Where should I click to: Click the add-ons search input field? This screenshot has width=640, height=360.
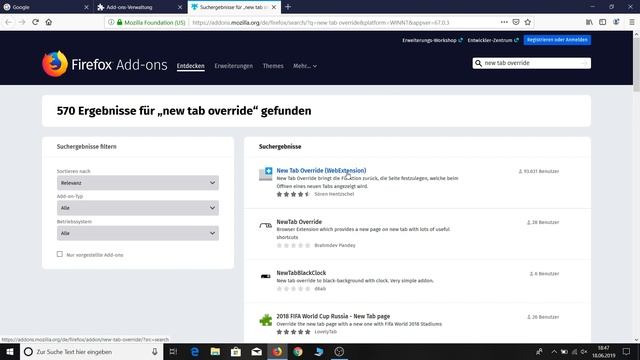point(531,63)
